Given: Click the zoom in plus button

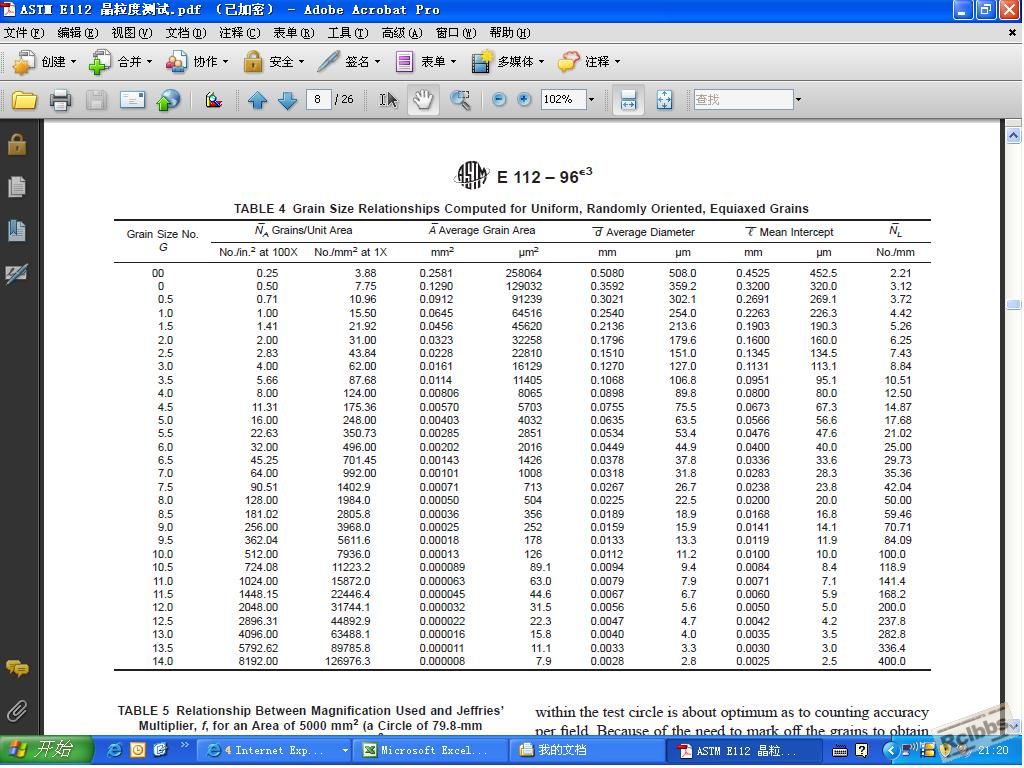Looking at the screenshot, I should (x=524, y=99).
